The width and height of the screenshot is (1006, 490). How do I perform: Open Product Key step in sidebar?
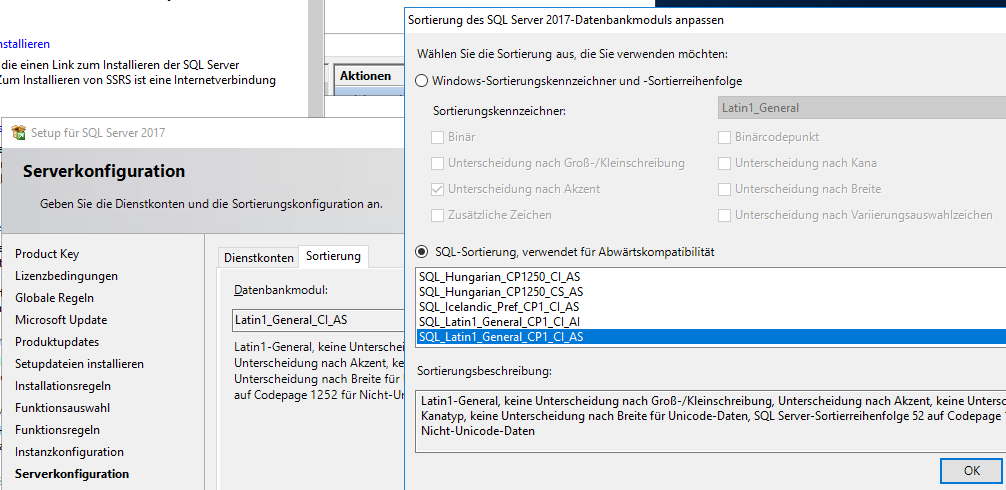point(47,254)
